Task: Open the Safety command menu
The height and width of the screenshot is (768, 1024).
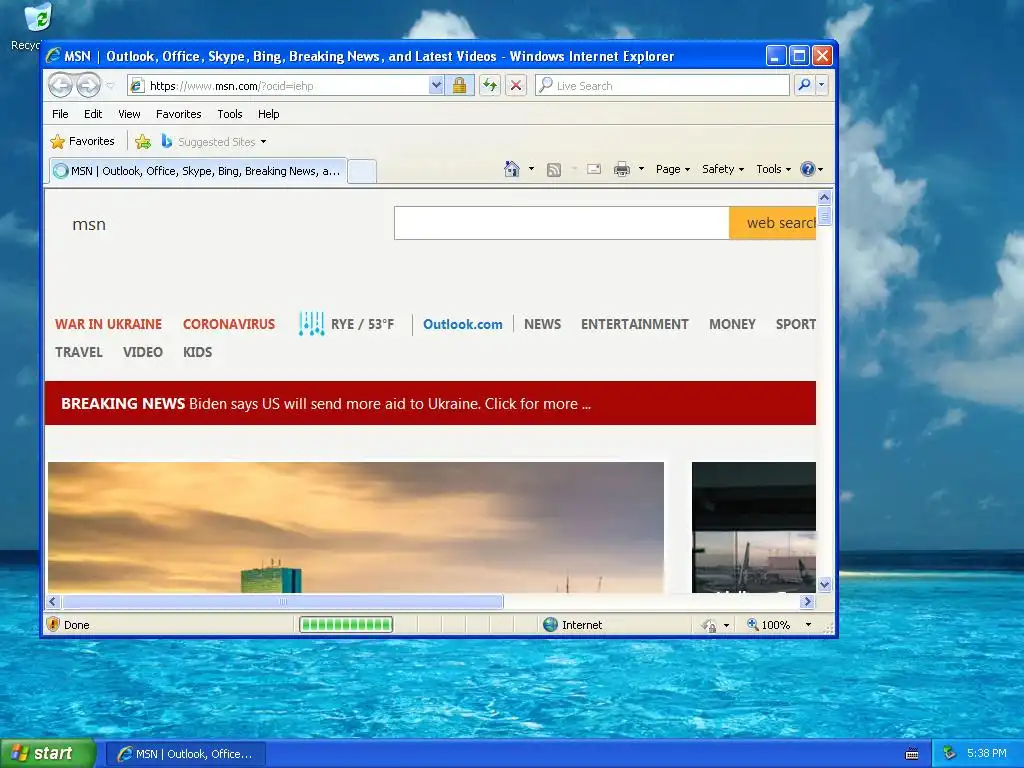Action: coord(723,169)
